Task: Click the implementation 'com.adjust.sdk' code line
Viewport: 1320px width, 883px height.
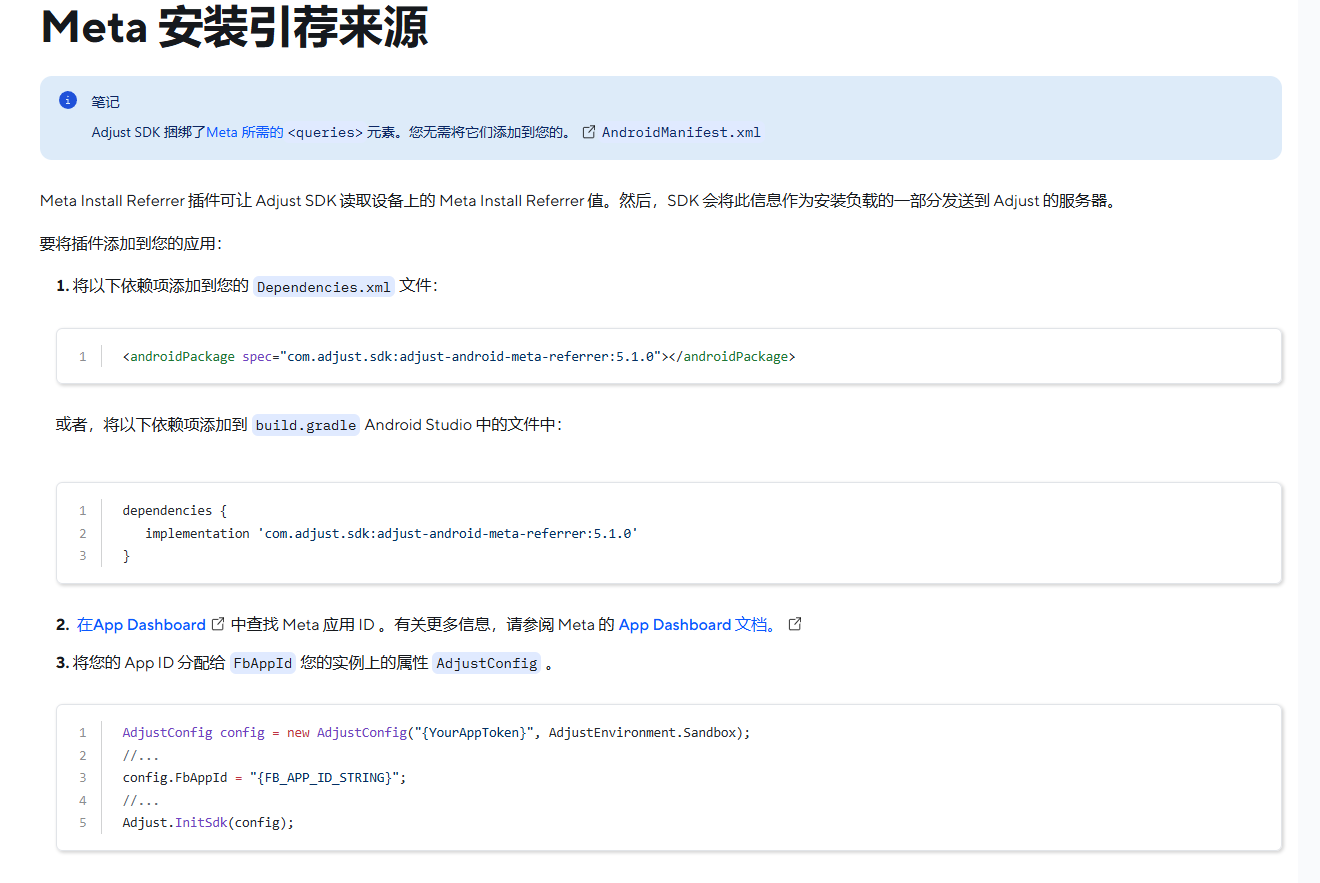Action: (x=391, y=533)
